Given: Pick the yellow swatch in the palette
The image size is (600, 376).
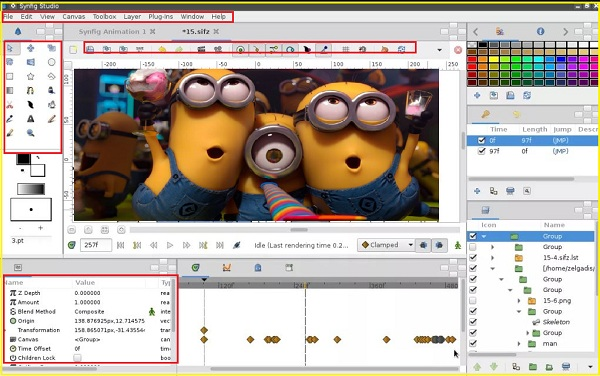Looking at the screenshot, I should [x=494, y=59].
